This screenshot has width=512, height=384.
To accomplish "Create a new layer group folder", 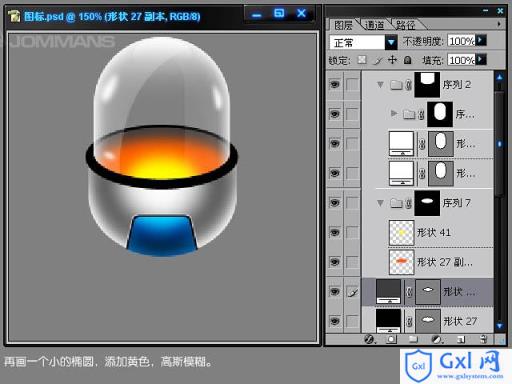I will tap(413, 339).
